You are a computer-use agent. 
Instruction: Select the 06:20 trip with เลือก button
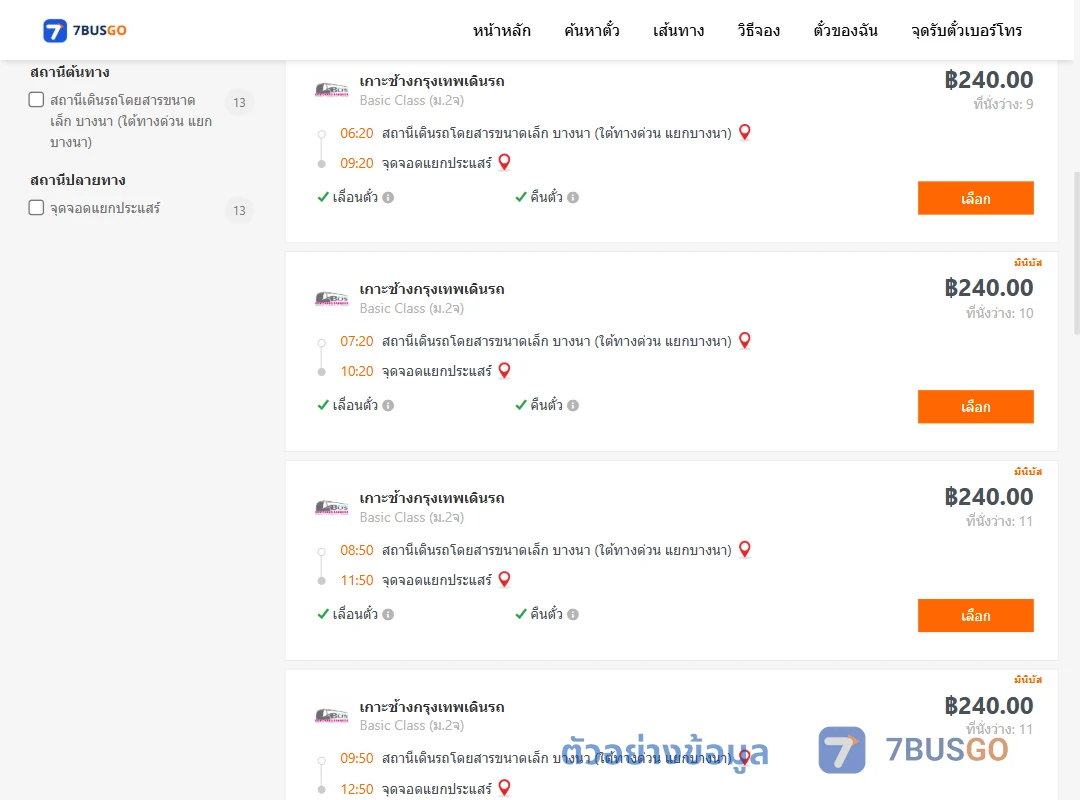click(975, 198)
